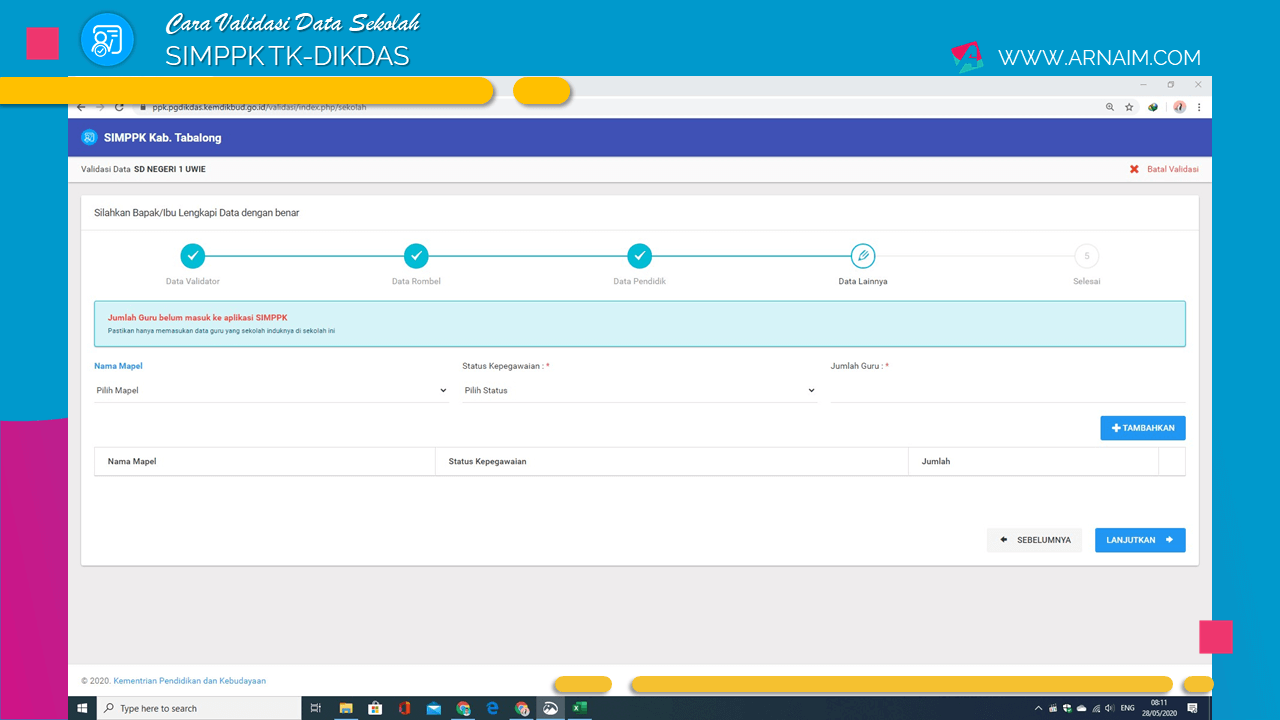
Task: Click the Batal Validasi link
Action: pos(1172,169)
